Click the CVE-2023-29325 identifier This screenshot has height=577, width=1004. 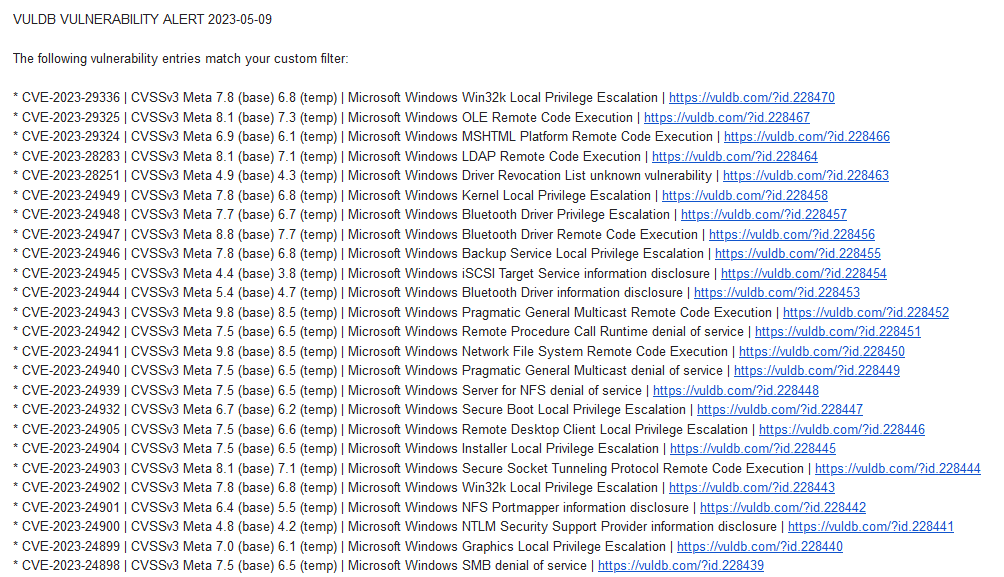[70, 117]
